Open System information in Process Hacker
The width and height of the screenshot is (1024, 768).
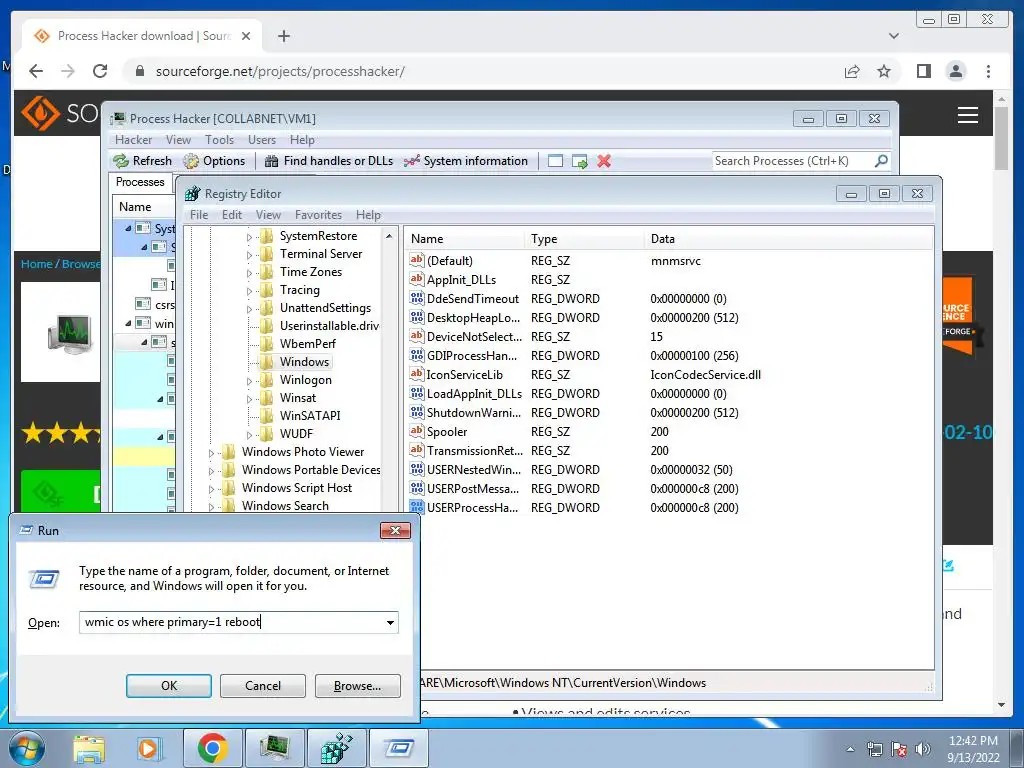pos(466,161)
